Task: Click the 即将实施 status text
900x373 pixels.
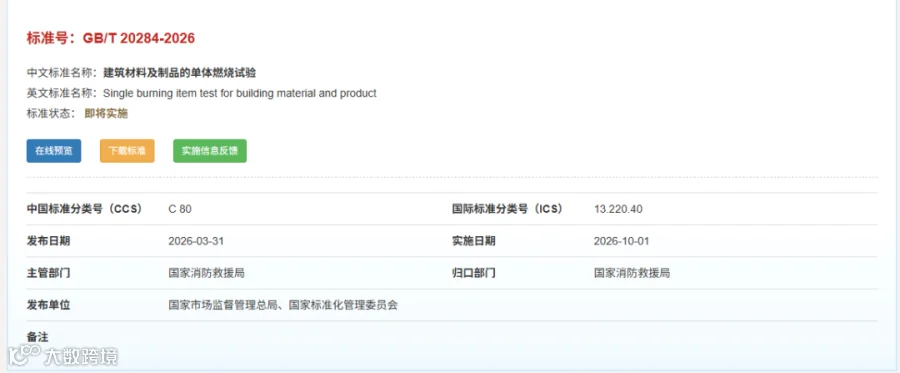Action: click(106, 114)
